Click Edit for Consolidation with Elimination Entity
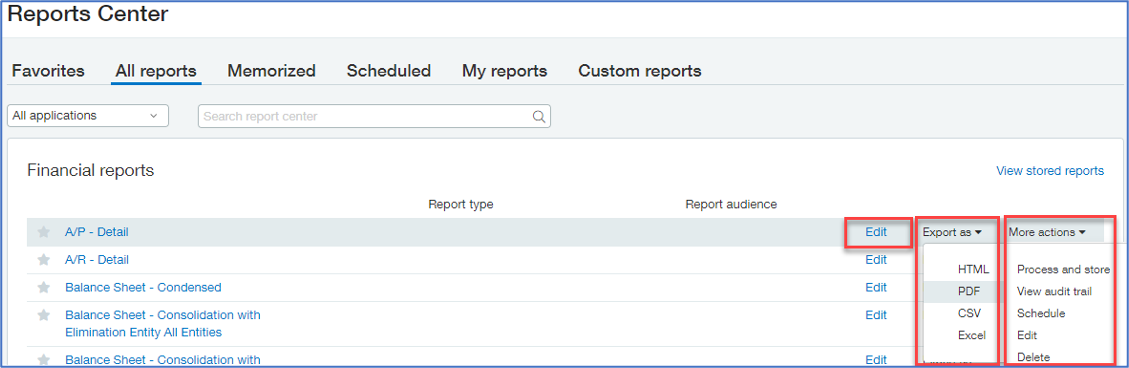 [876, 315]
